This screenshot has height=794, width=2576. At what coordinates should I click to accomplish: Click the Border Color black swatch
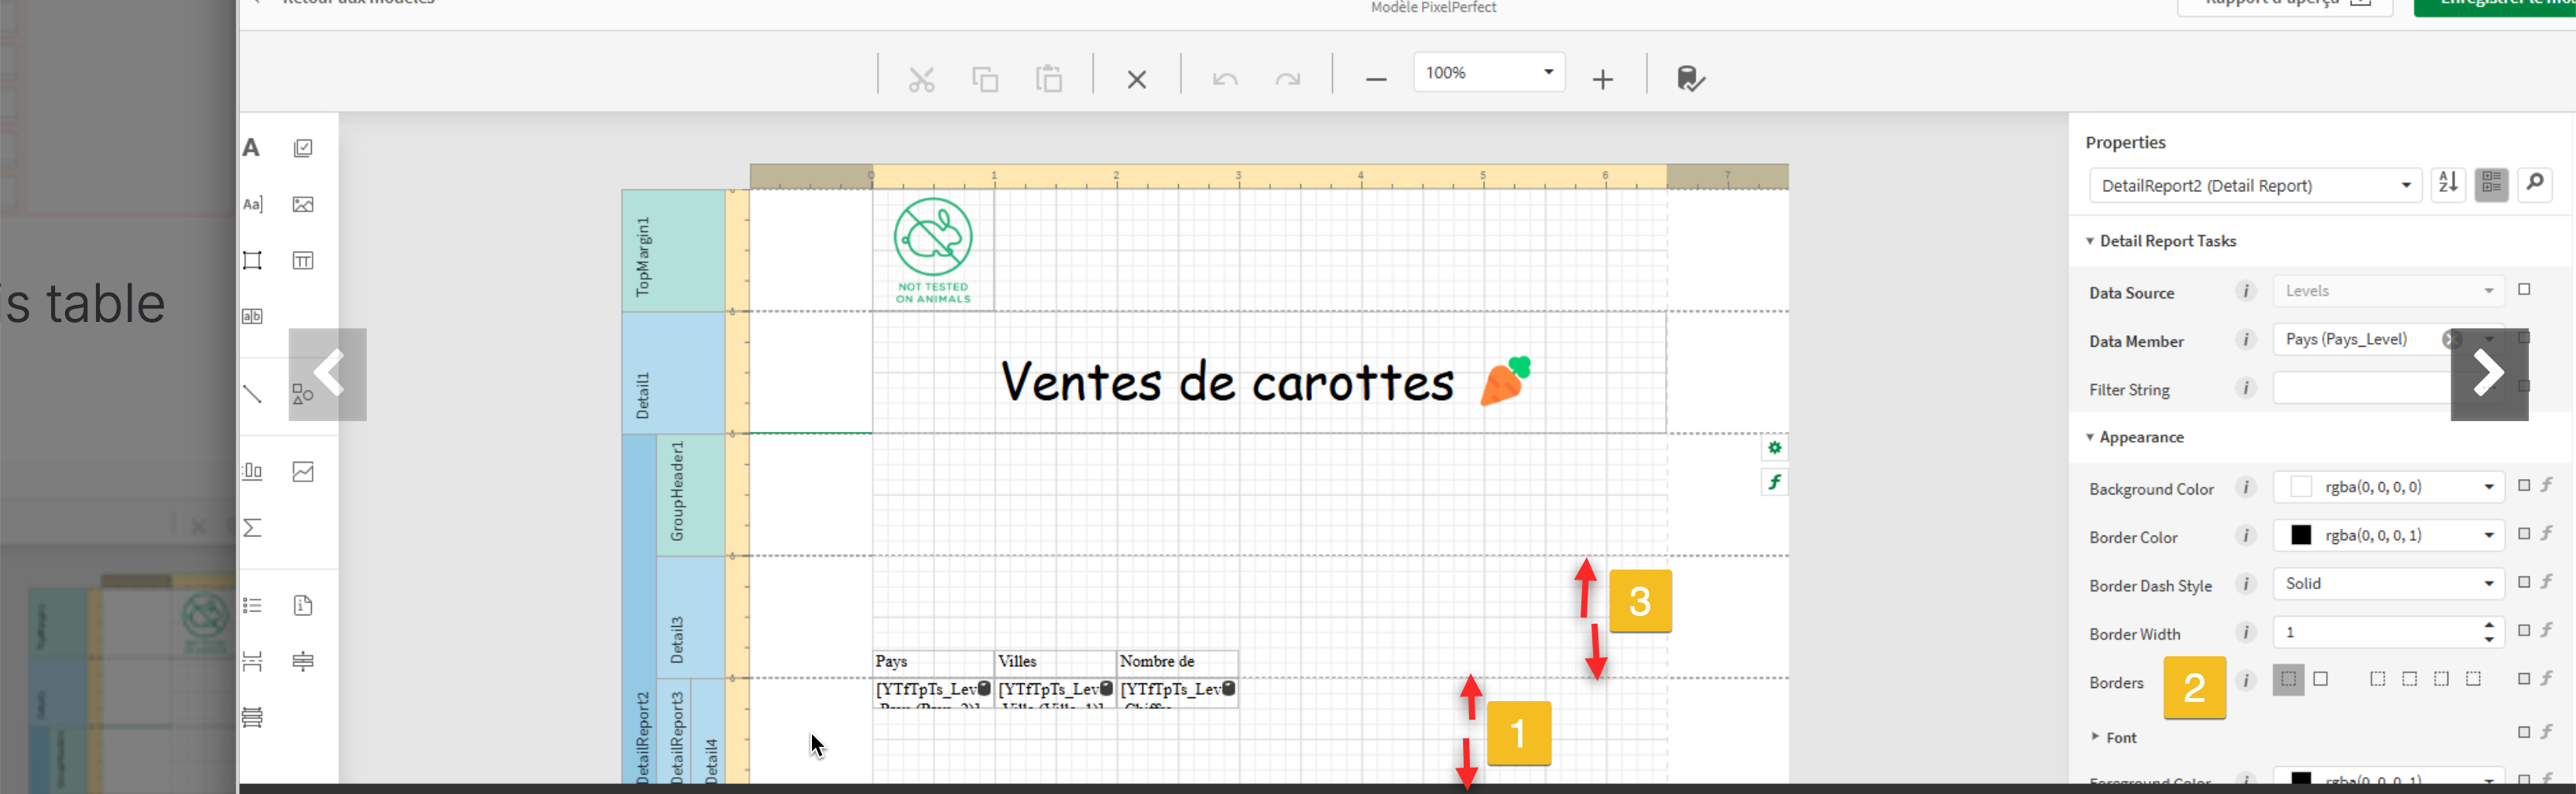point(2301,535)
